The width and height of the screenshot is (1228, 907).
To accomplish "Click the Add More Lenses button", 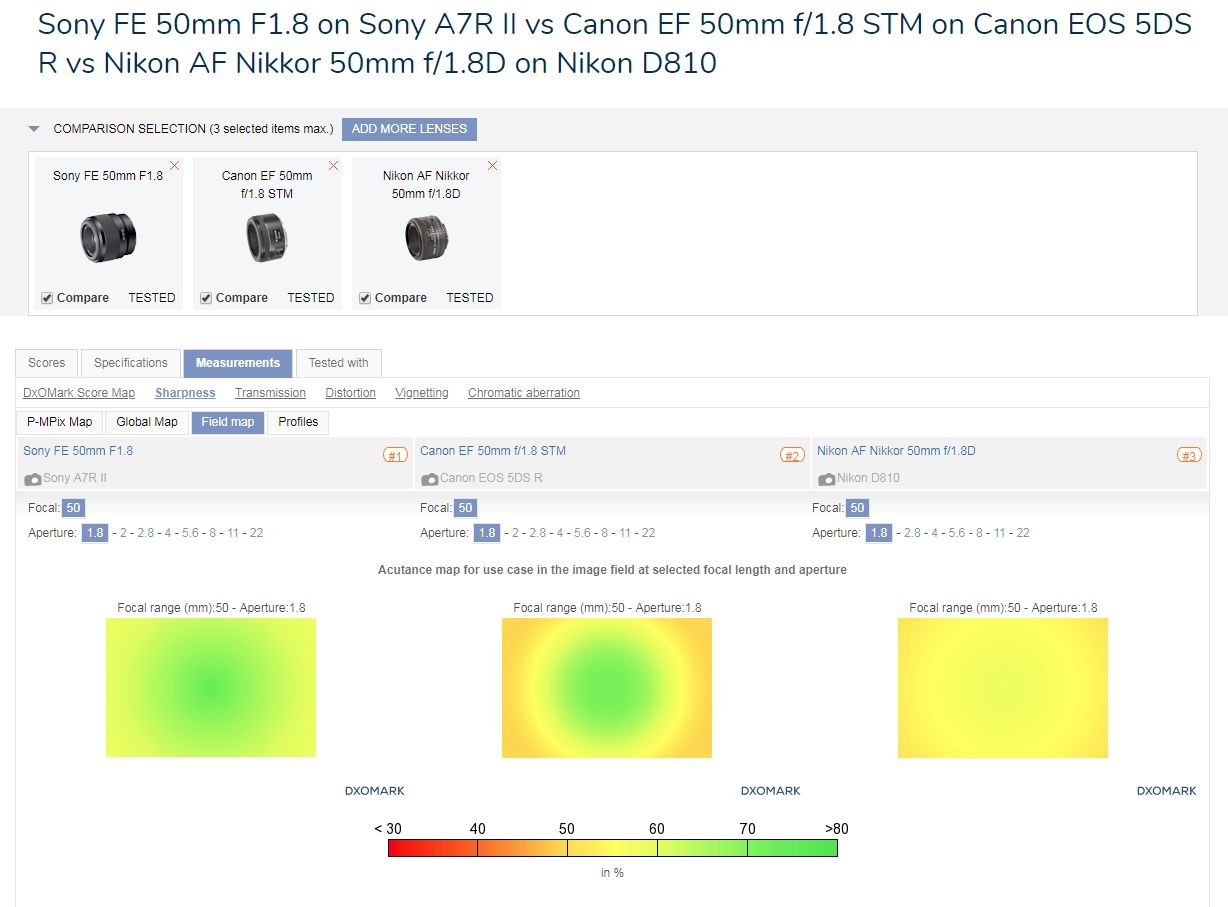I will [410, 129].
